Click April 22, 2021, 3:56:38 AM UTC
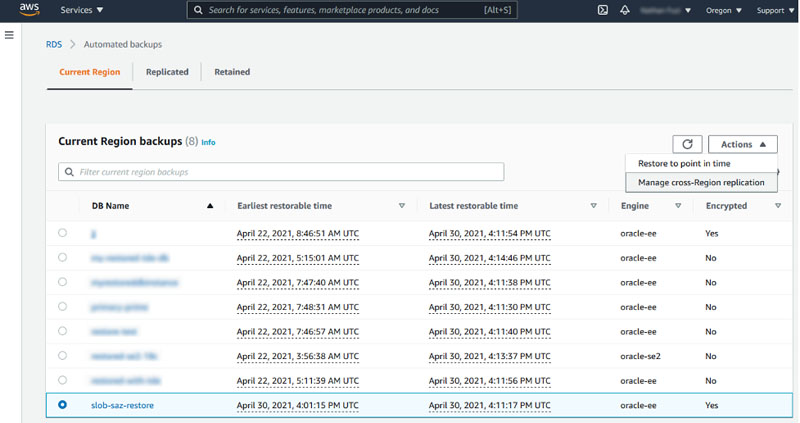Screen dimensions: 800x423 [x=297, y=356]
